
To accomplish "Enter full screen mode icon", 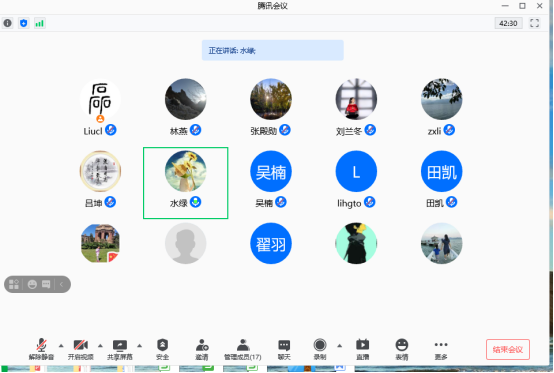I will [534, 23].
